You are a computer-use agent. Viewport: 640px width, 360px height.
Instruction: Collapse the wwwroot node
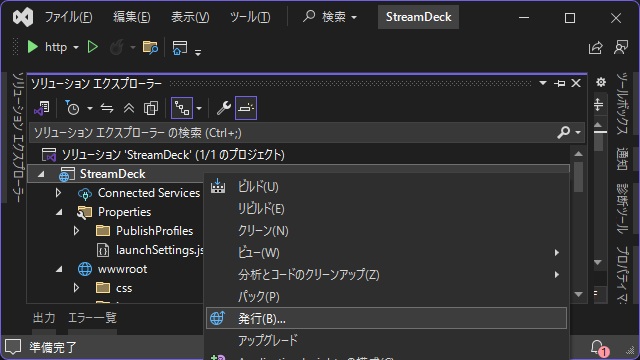[x=59, y=269]
